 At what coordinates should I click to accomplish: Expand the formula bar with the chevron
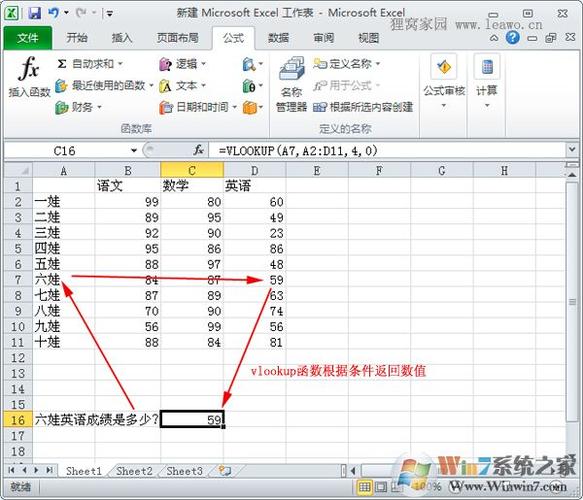click(x=572, y=150)
